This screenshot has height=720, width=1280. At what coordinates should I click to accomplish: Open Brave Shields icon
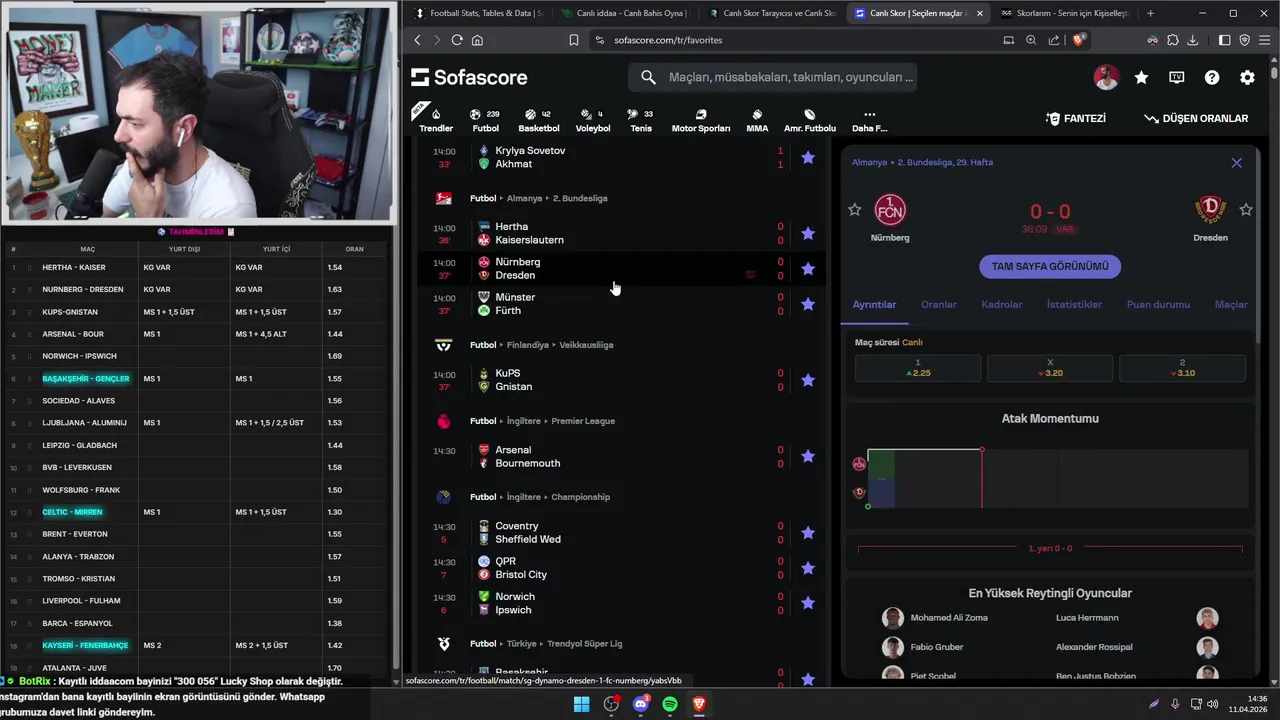(x=1079, y=40)
